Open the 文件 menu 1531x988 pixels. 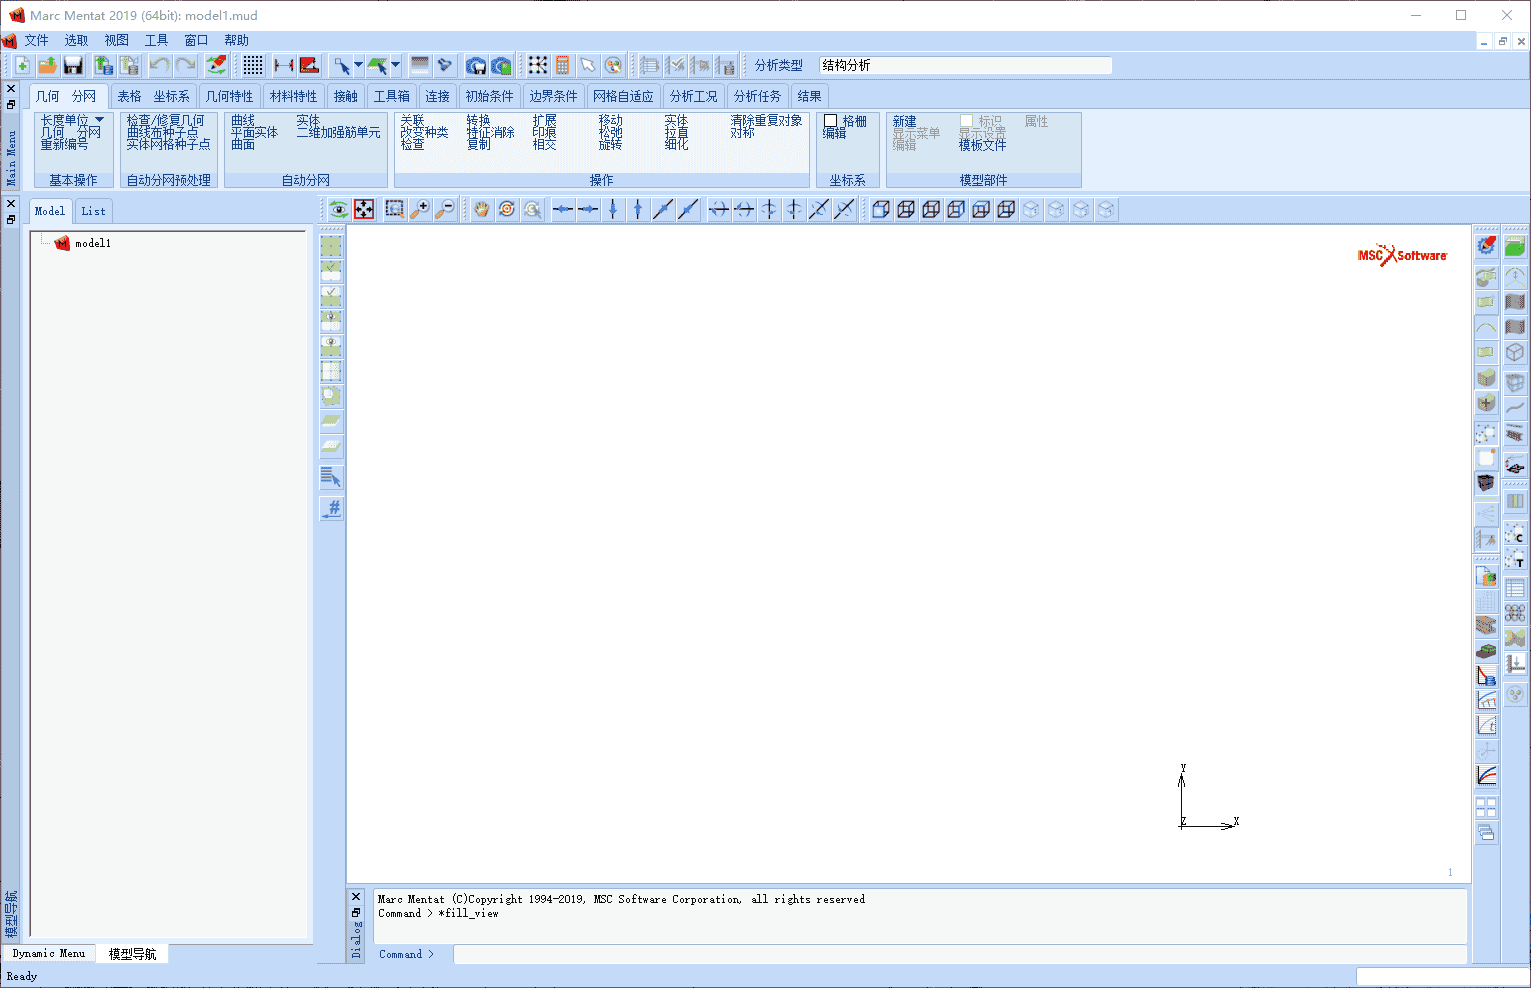coord(36,40)
